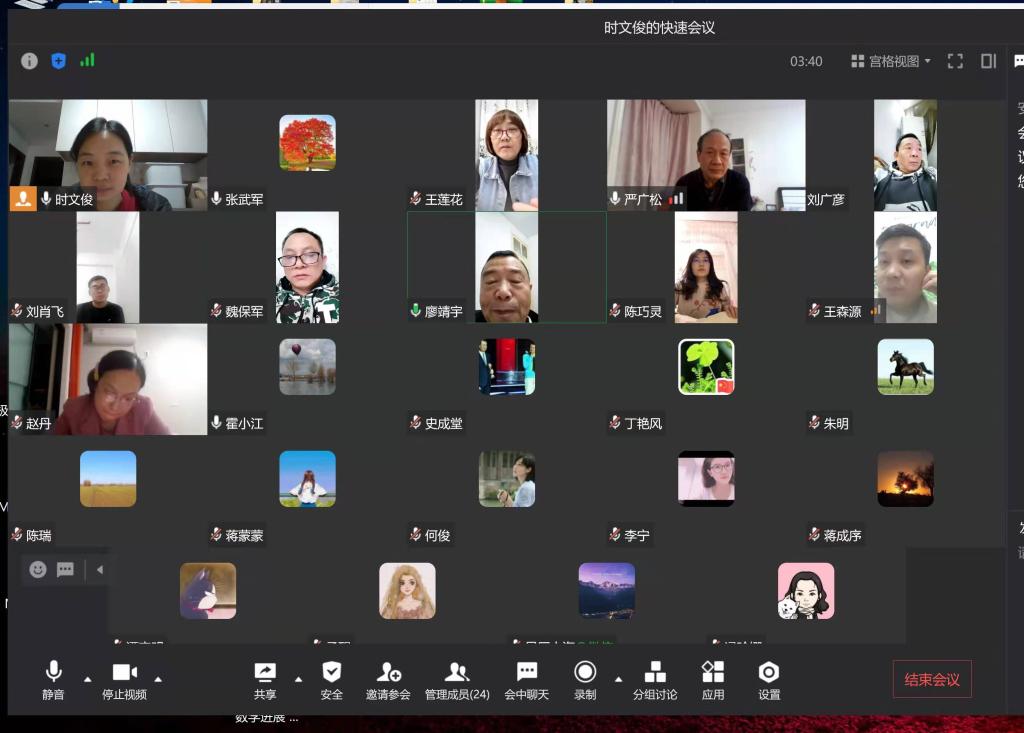This screenshot has height=733, width=1024.
Task: Check the green network signal icon
Action: (x=87, y=60)
